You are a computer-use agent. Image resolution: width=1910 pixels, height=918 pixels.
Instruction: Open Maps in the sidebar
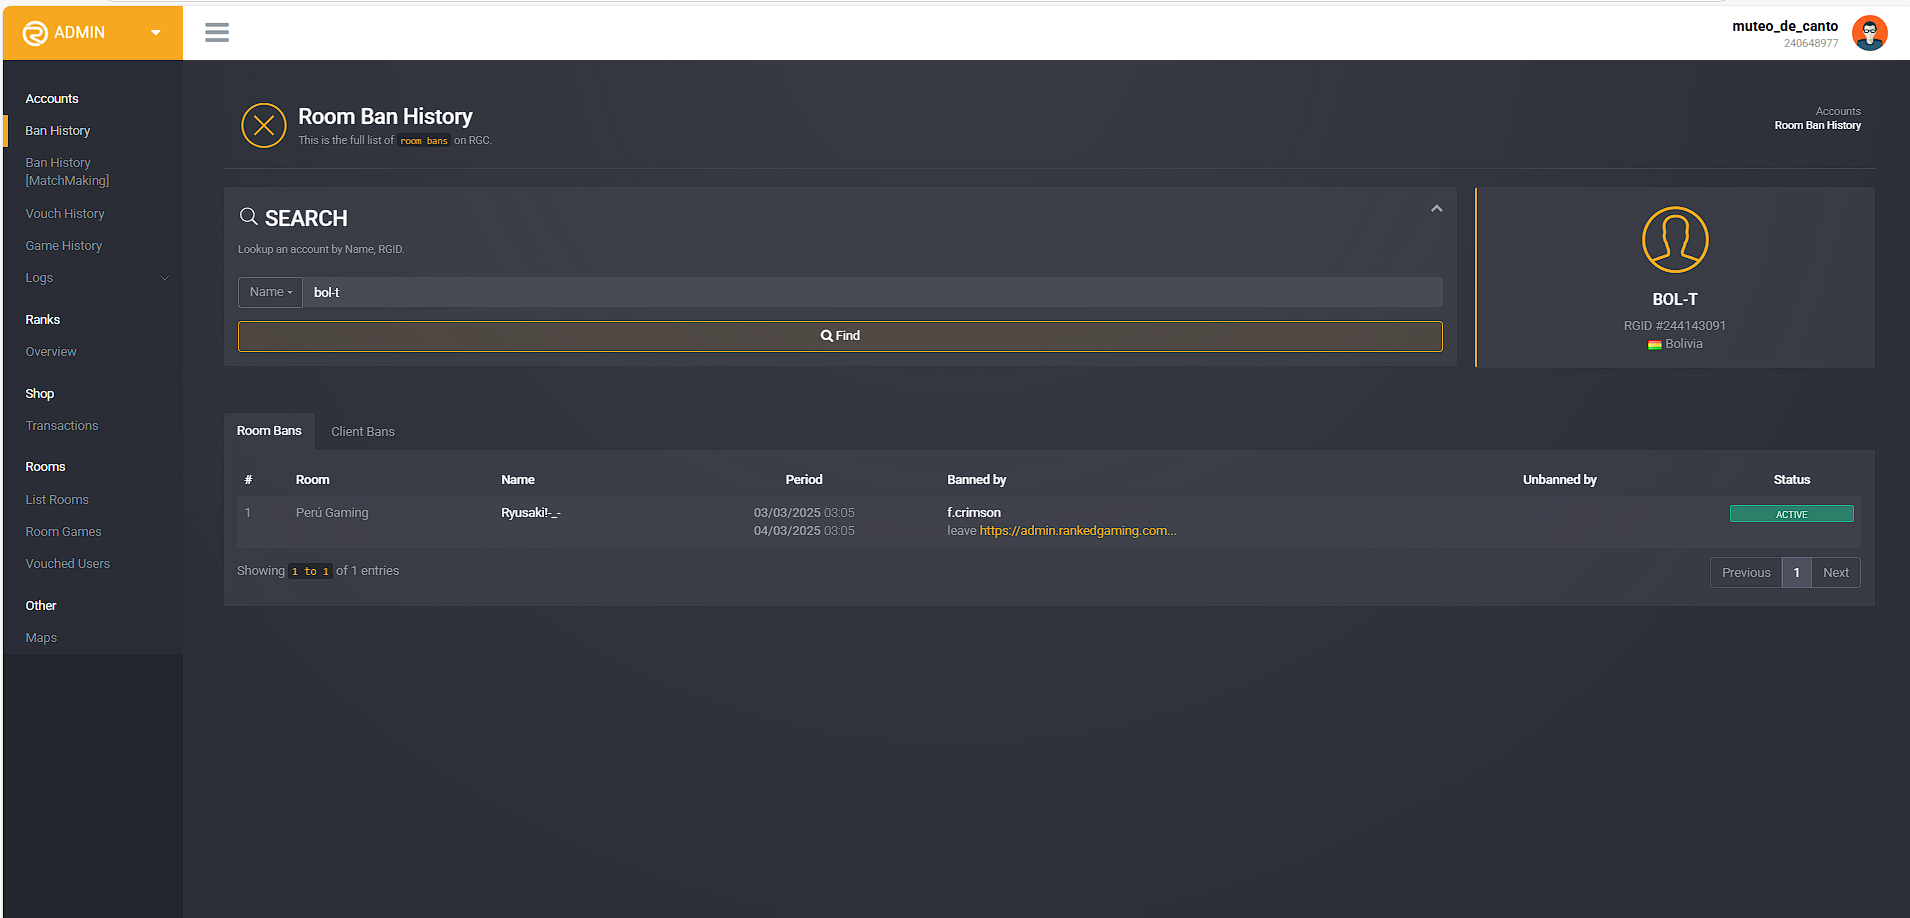41,638
